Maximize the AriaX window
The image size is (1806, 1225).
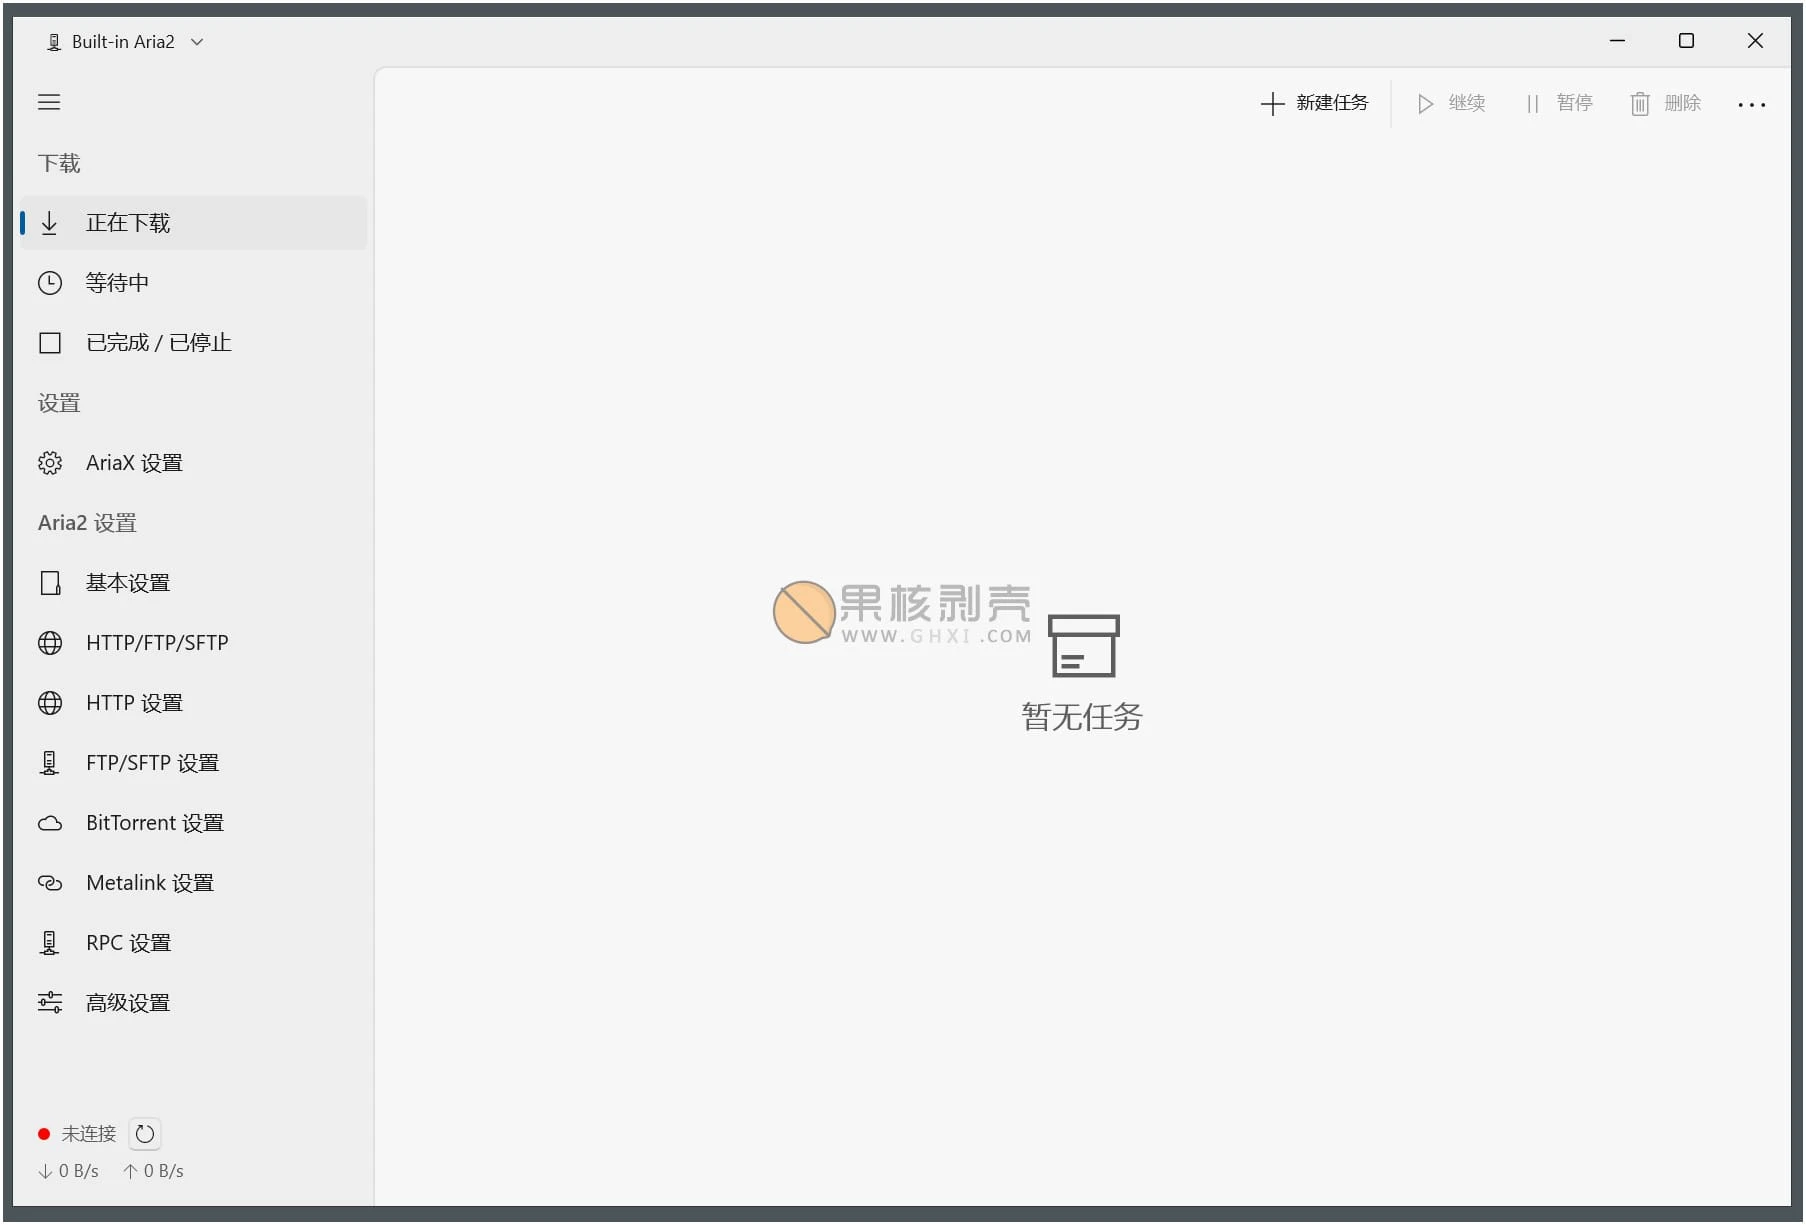click(1686, 41)
